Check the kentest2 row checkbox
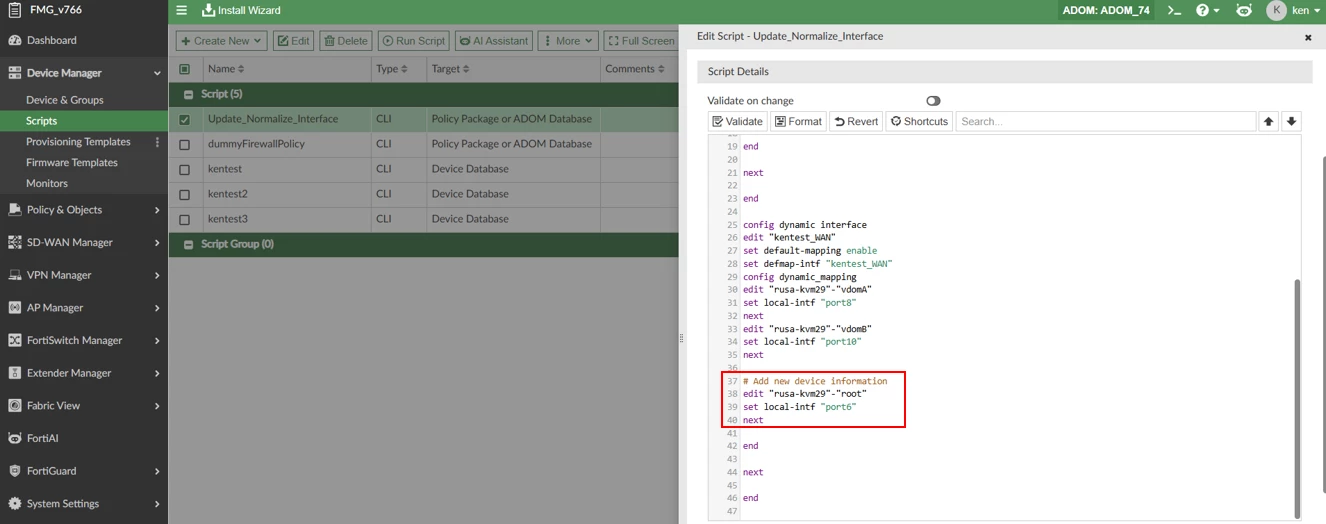Image resolution: width=1326 pixels, height=524 pixels. pos(184,194)
